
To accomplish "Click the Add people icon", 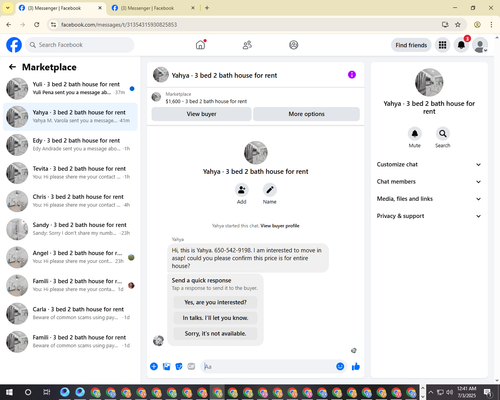I will click(x=241, y=190).
